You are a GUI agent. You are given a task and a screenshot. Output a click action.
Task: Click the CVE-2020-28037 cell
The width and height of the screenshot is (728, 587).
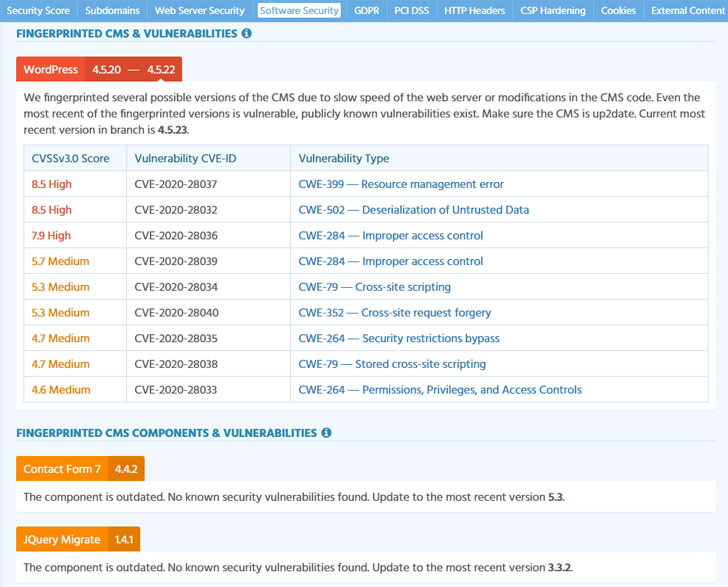click(x=208, y=184)
